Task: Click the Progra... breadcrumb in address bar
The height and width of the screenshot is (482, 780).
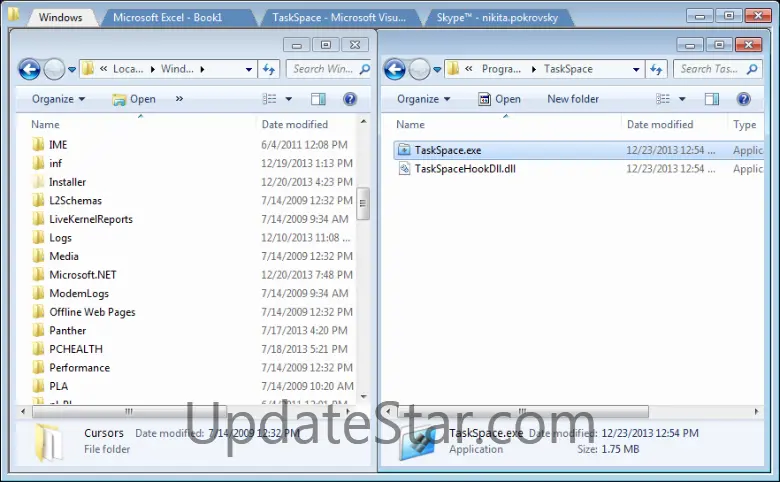Action: coord(501,69)
